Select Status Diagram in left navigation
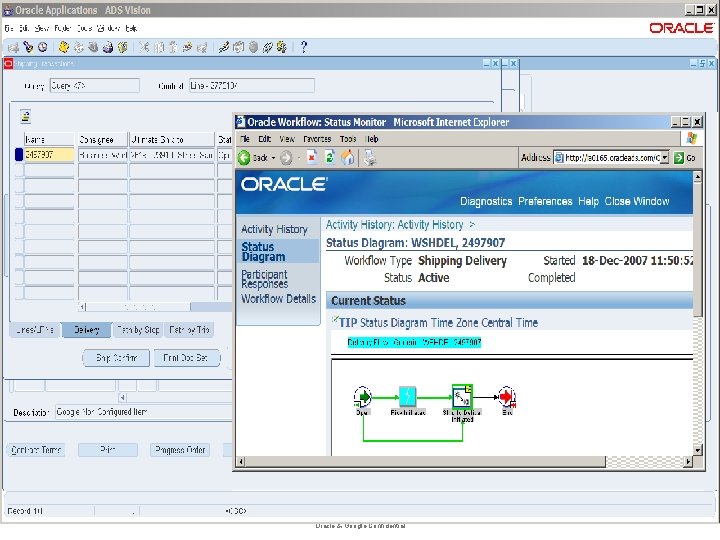The height and width of the screenshot is (540, 720). coord(264,252)
